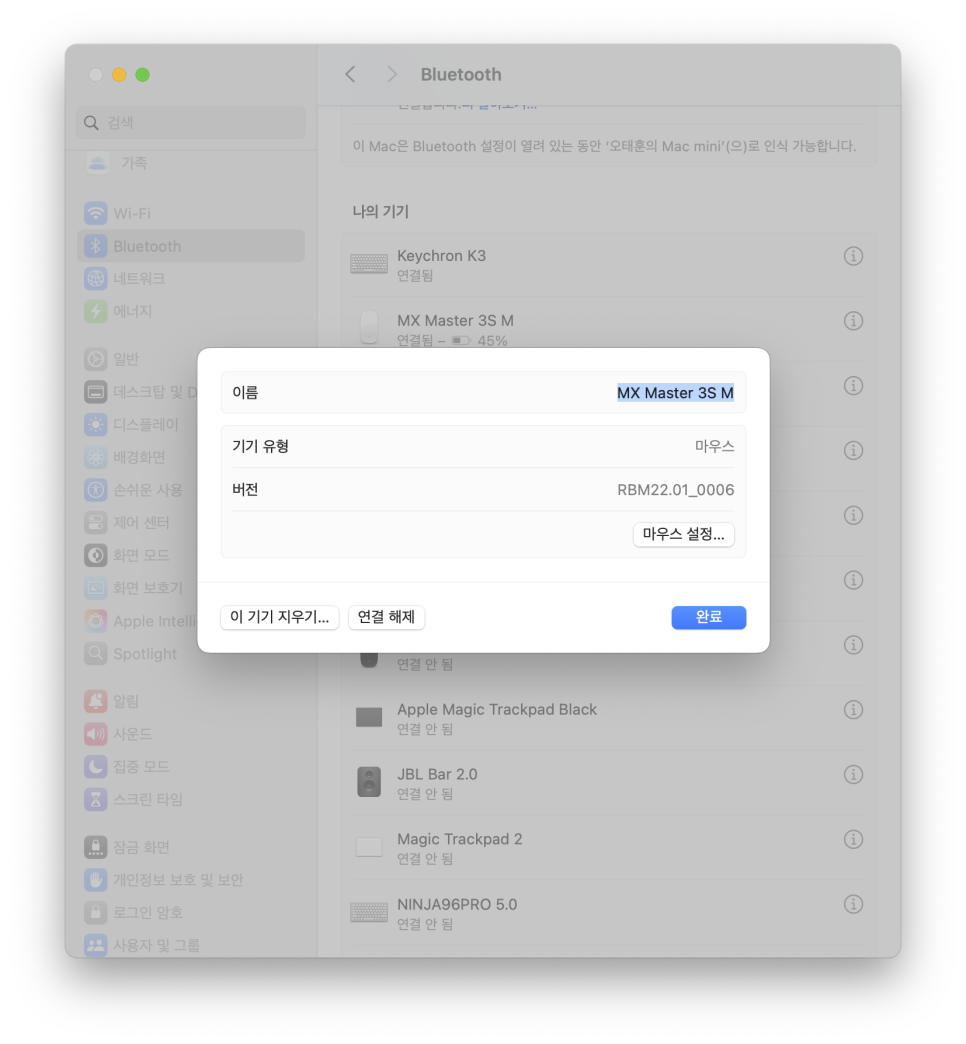
Task: Choose 배경화면 in the sidebar
Action: coord(137,457)
